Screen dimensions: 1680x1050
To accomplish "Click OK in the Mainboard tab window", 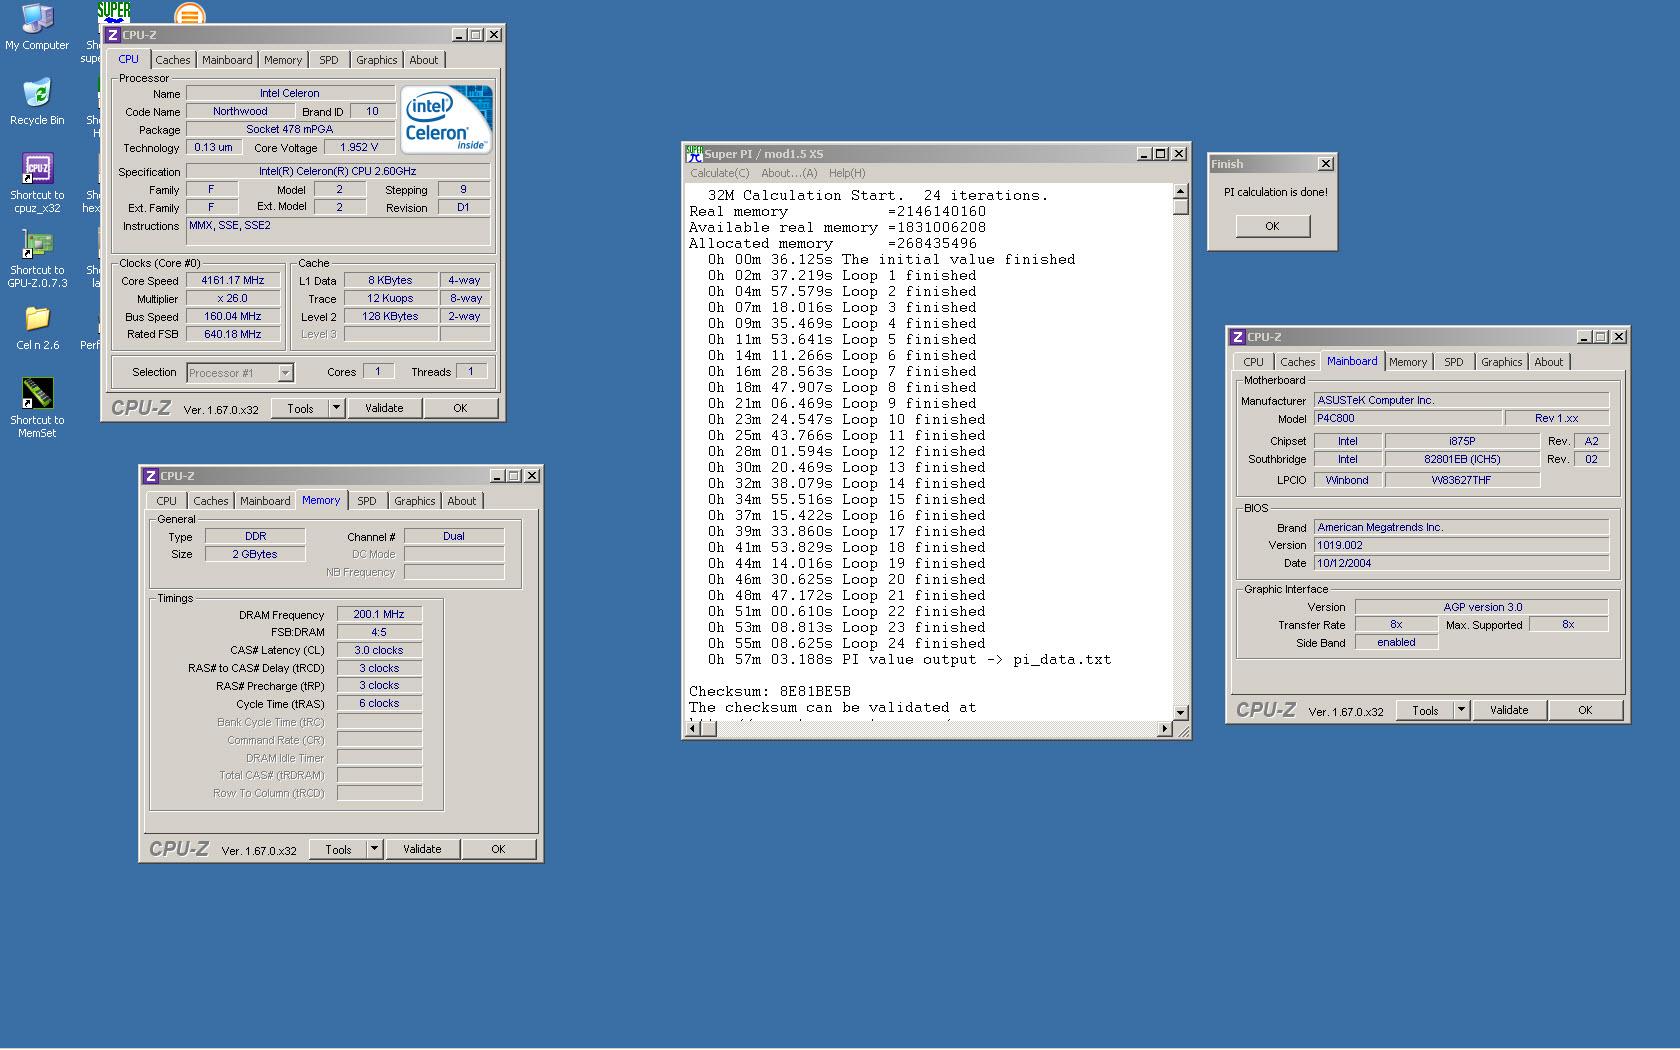I will click(1585, 710).
